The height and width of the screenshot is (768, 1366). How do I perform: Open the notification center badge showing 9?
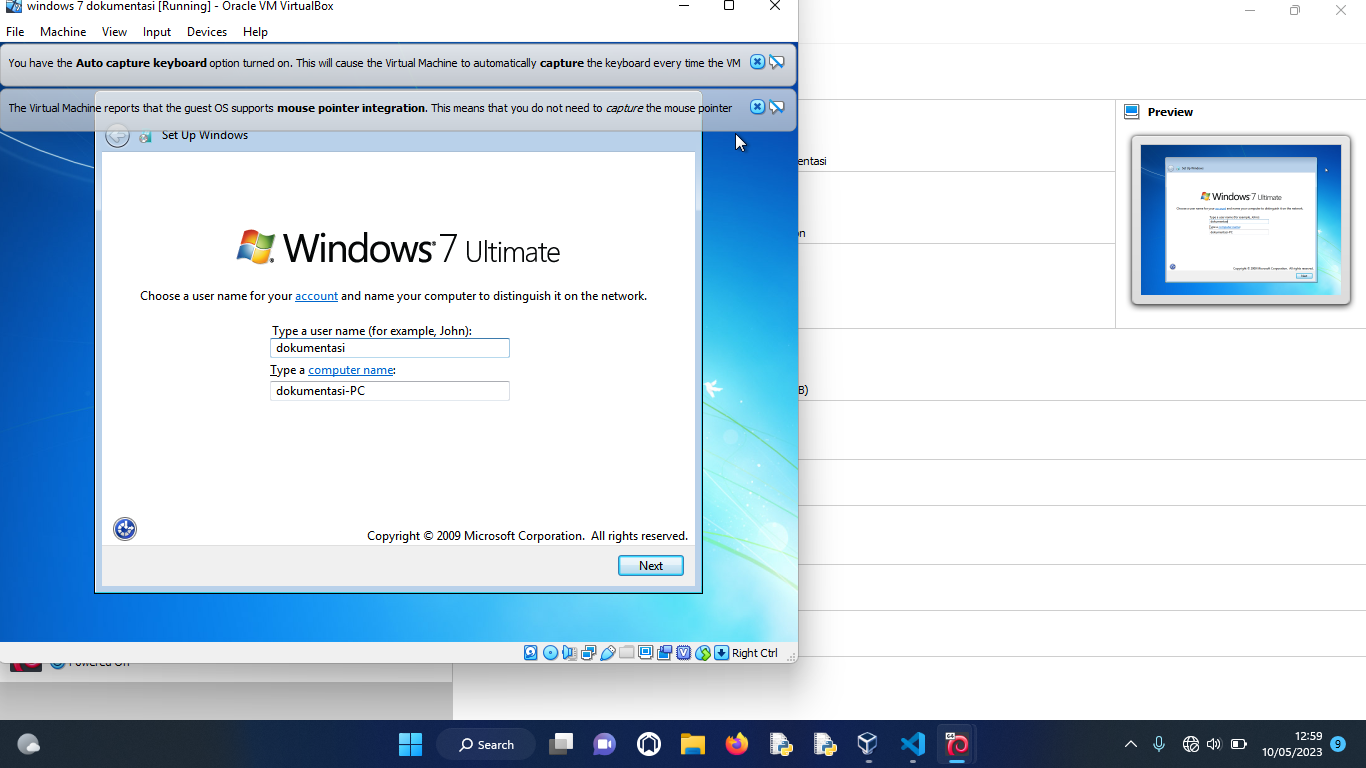pyautogui.click(x=1338, y=744)
